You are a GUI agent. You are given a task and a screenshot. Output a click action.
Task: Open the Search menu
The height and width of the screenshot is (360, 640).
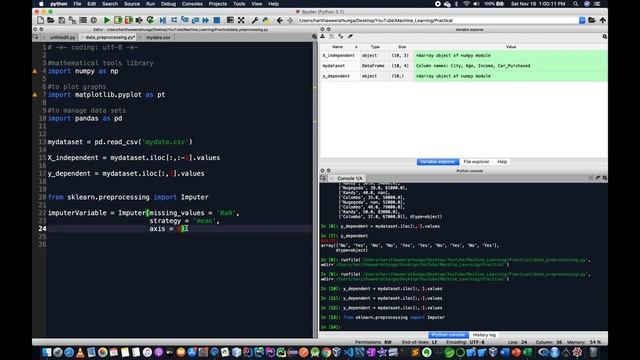tap(110, 4)
